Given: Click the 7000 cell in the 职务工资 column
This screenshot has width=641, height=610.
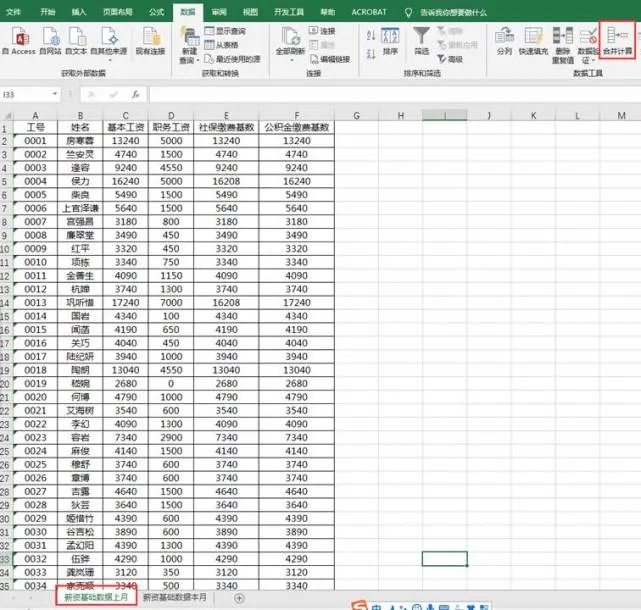Looking at the screenshot, I should point(171,303).
